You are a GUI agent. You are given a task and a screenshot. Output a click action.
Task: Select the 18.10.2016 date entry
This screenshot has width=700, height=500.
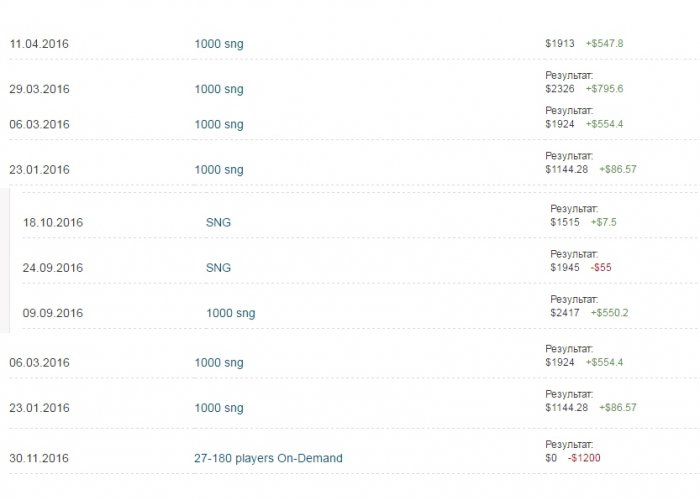[x=53, y=222]
